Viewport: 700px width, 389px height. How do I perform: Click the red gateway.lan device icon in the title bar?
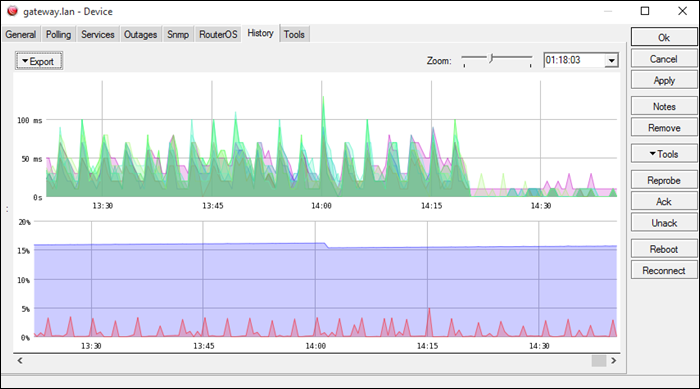click(x=12, y=11)
